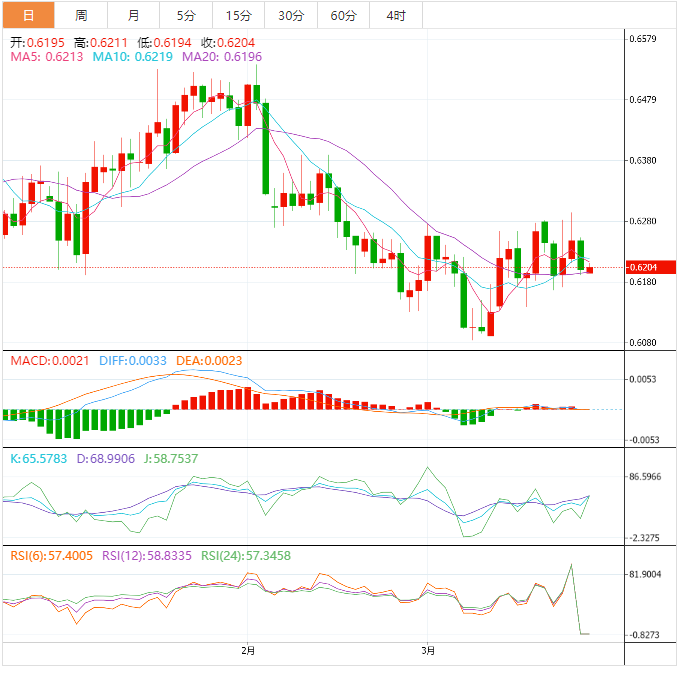
Task: Click the red 0.6204 current price tag
Action: tap(642, 267)
